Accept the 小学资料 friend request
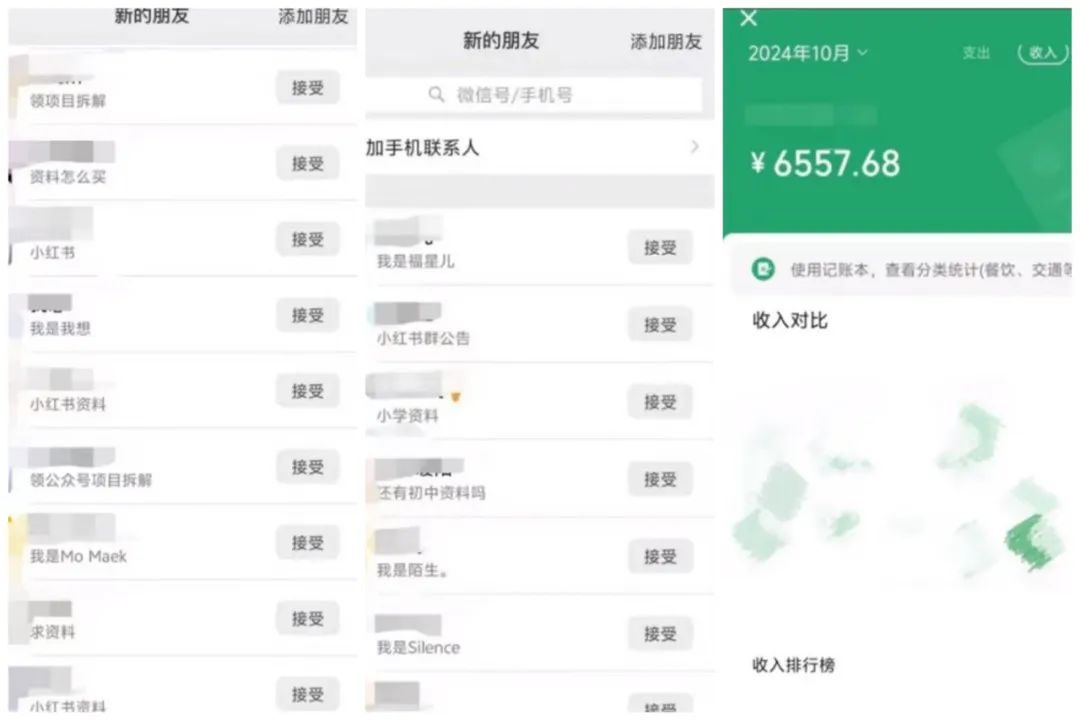 coord(660,402)
